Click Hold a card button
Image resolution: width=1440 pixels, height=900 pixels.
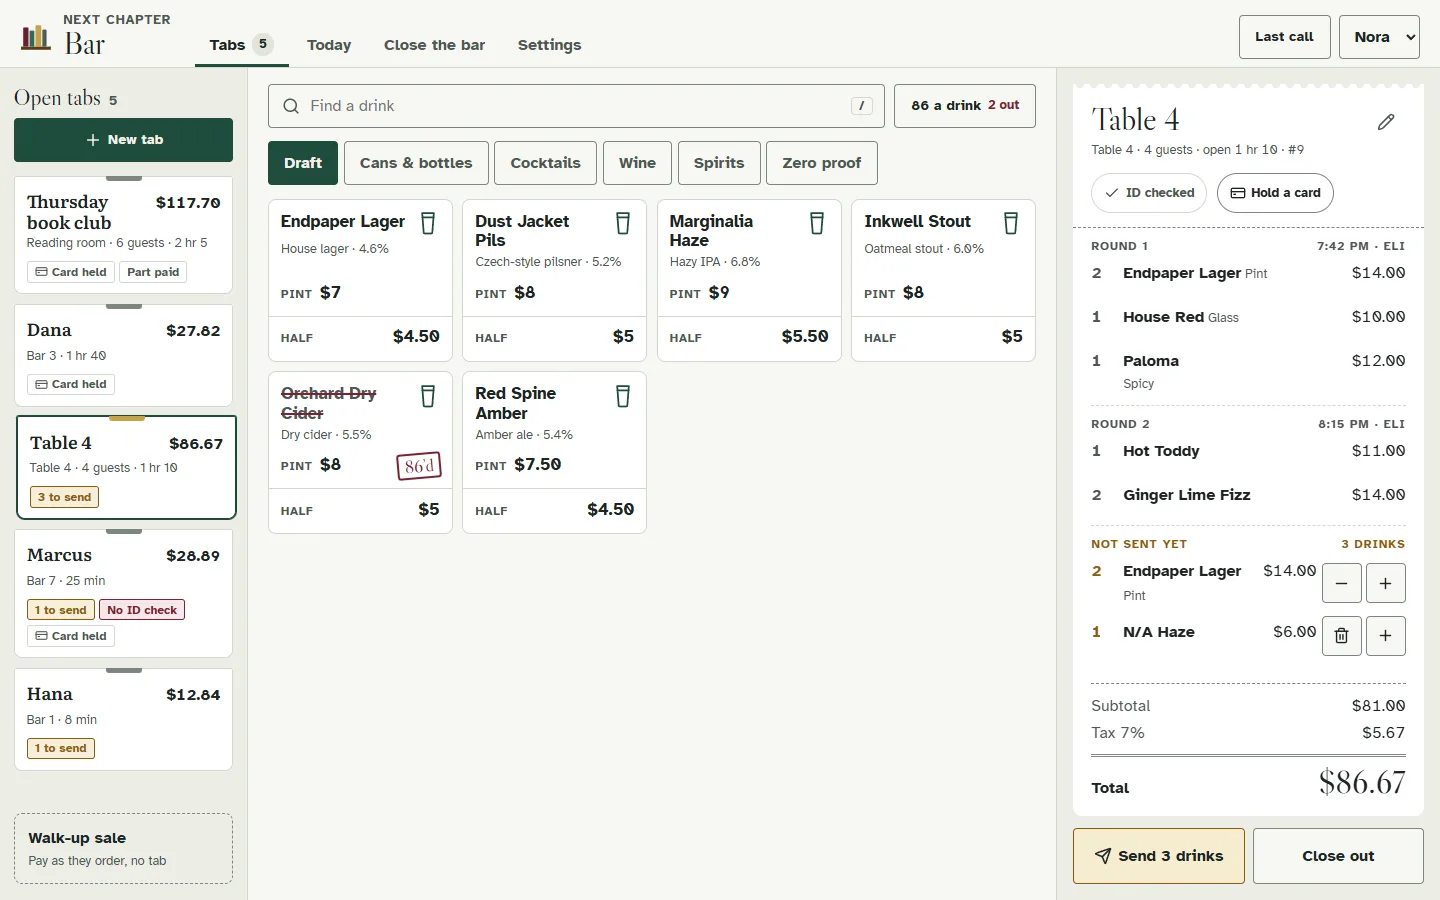(x=1275, y=193)
